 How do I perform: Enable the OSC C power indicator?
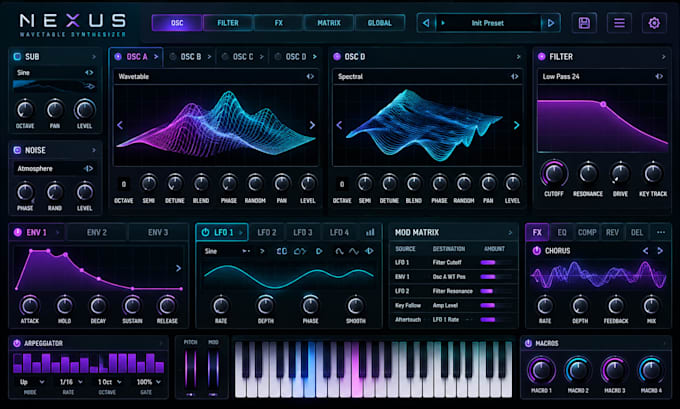click(225, 56)
